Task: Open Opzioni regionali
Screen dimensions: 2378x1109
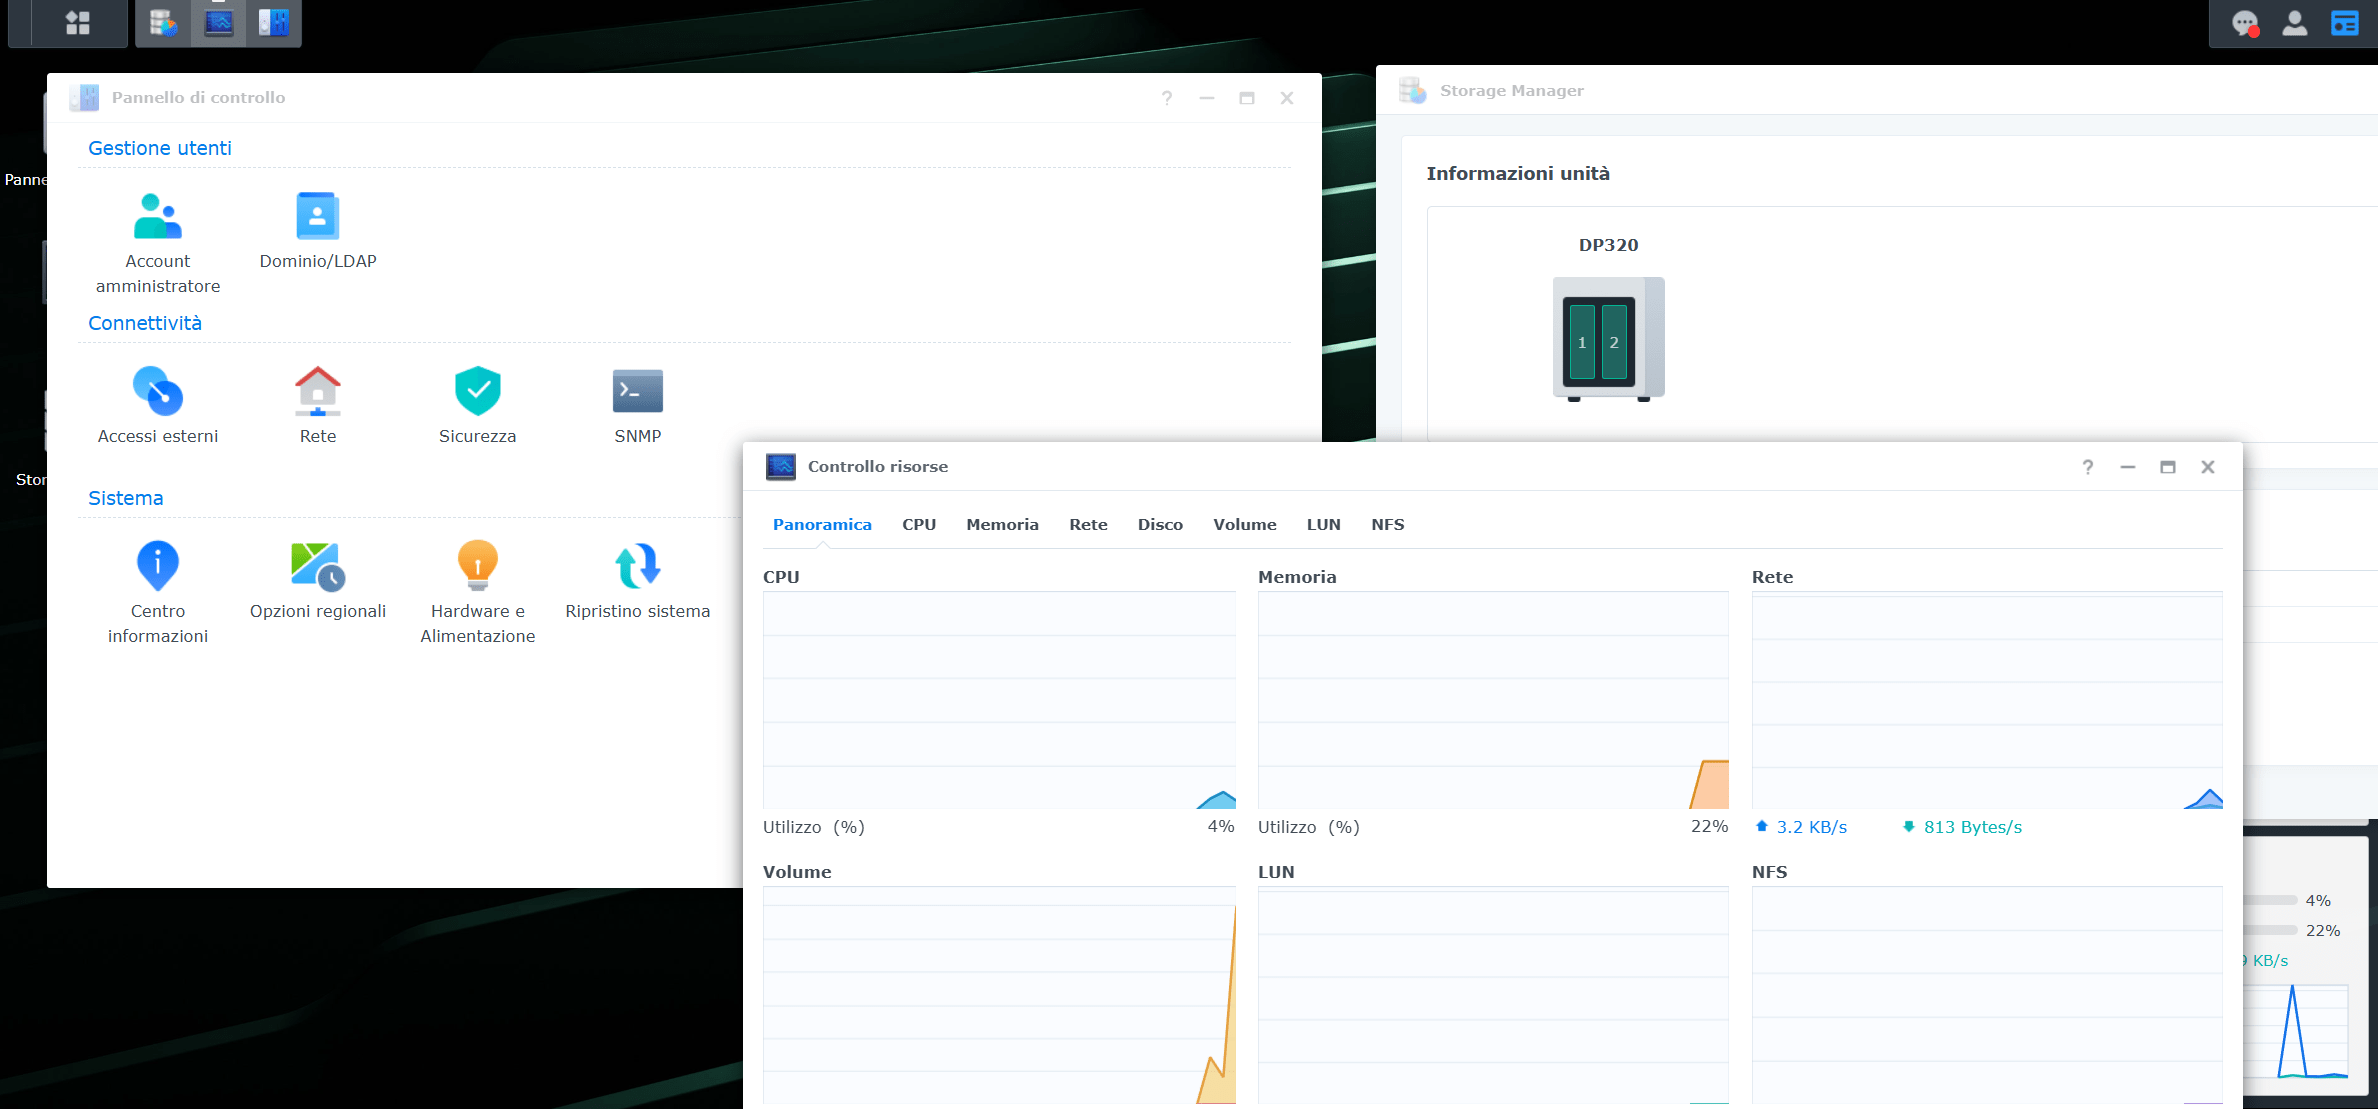Action: point(318,566)
